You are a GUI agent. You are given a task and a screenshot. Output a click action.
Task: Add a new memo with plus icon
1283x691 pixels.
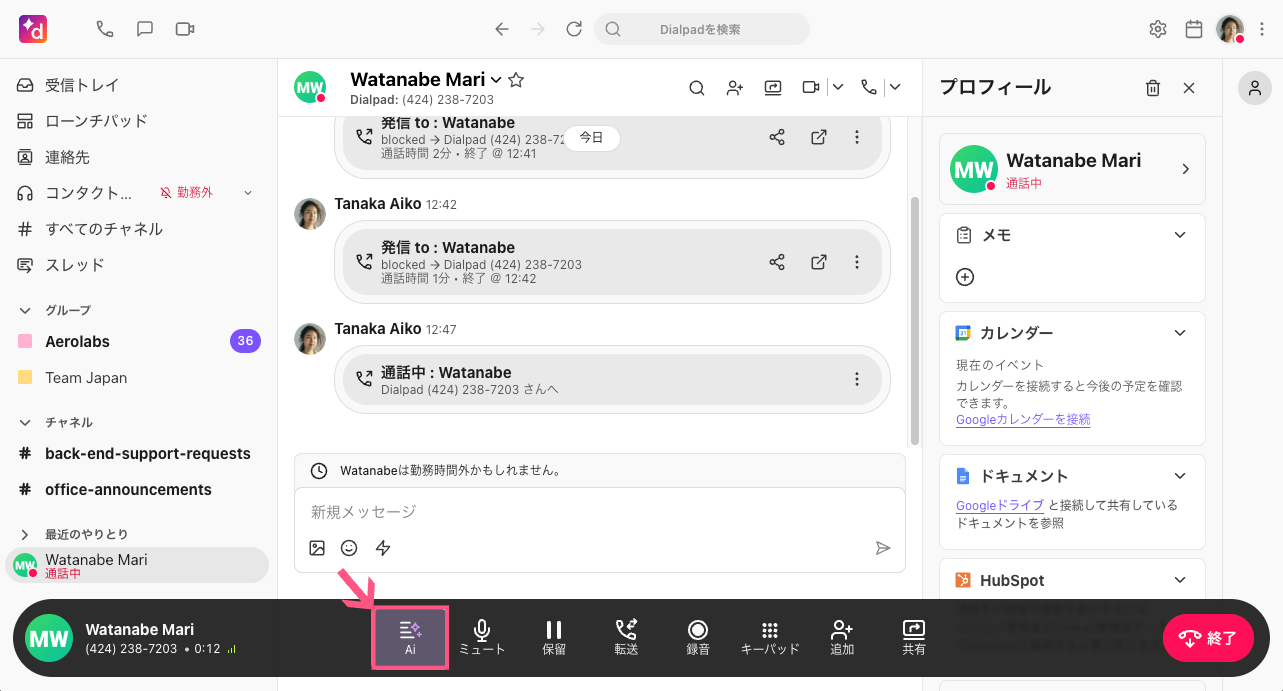pyautogui.click(x=965, y=277)
